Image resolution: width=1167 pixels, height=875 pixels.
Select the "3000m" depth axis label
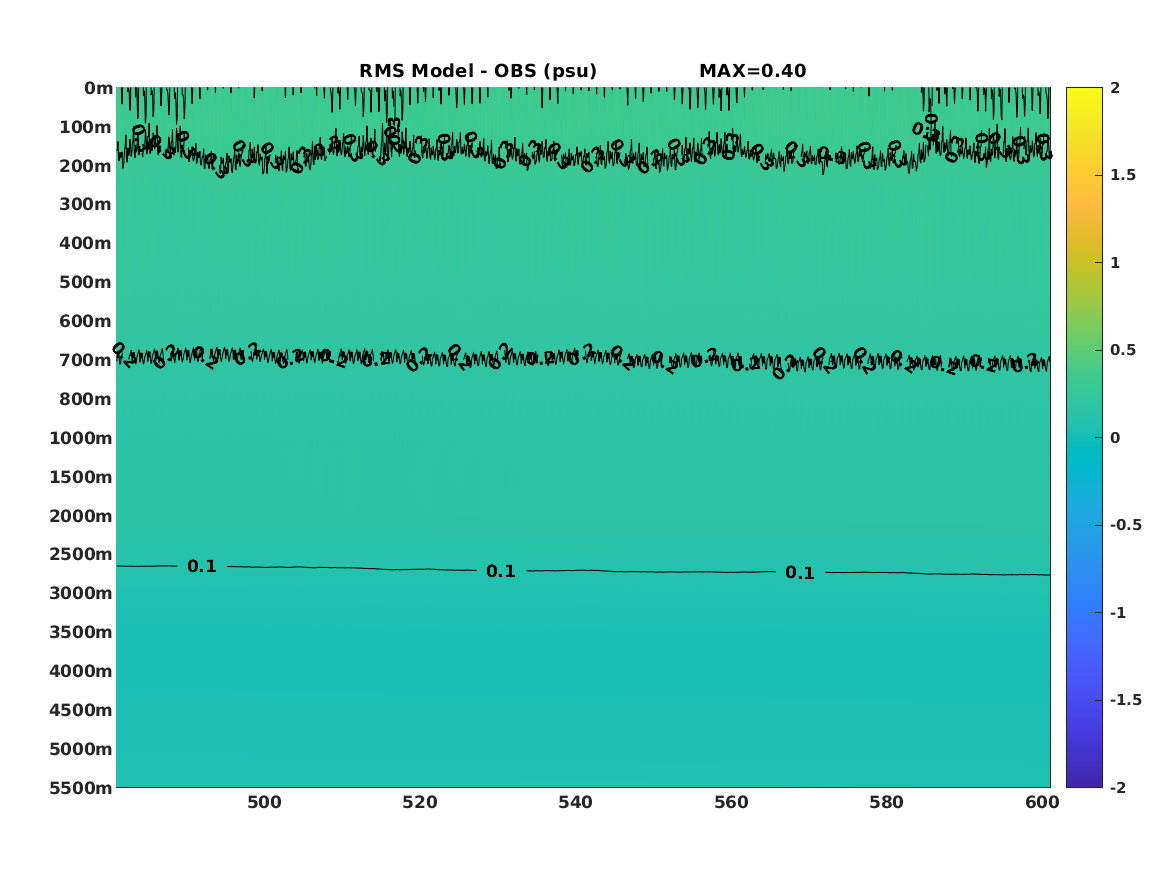click(x=81, y=594)
